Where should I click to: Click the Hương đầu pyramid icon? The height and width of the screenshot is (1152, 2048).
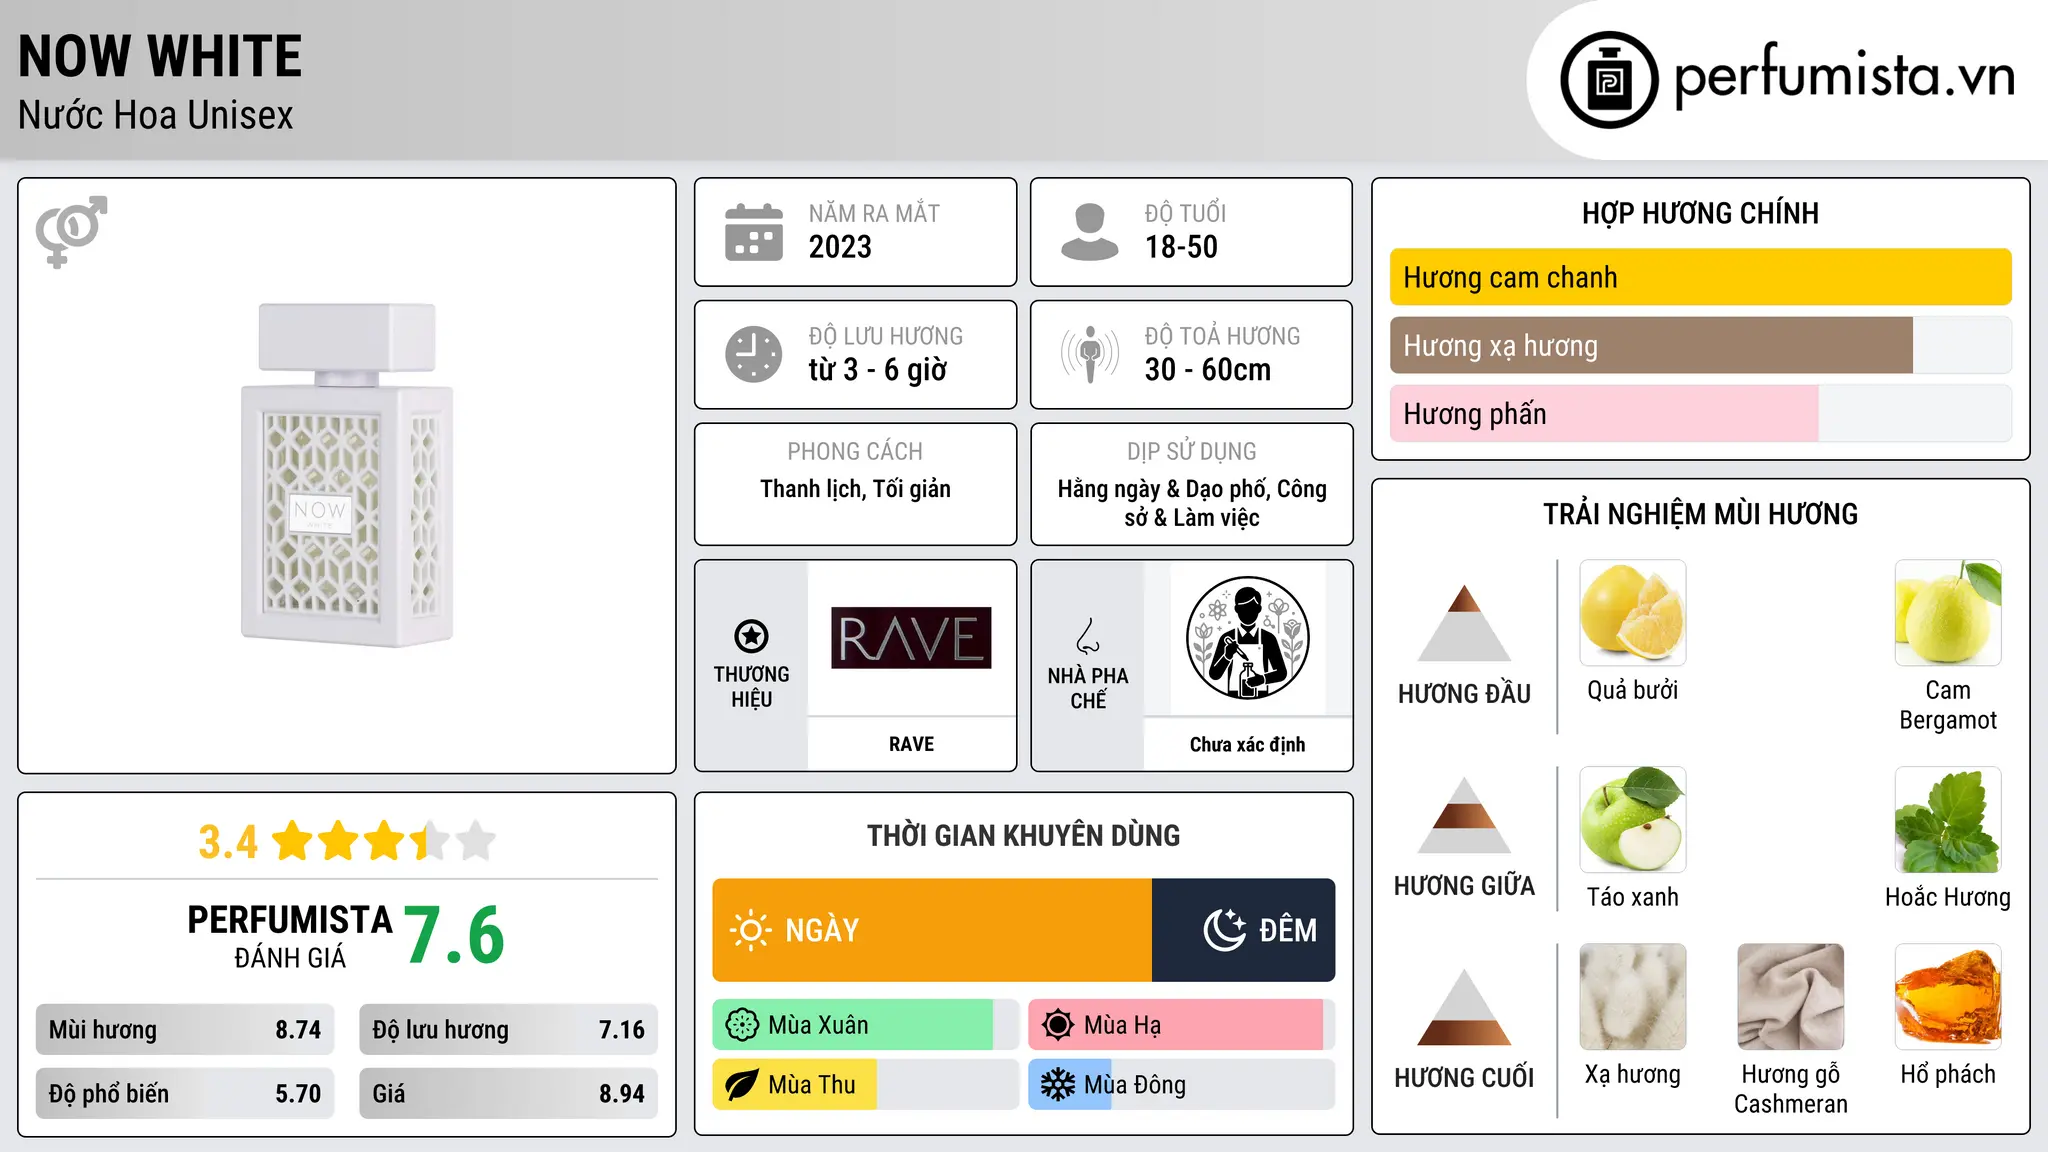pyautogui.click(x=1464, y=622)
